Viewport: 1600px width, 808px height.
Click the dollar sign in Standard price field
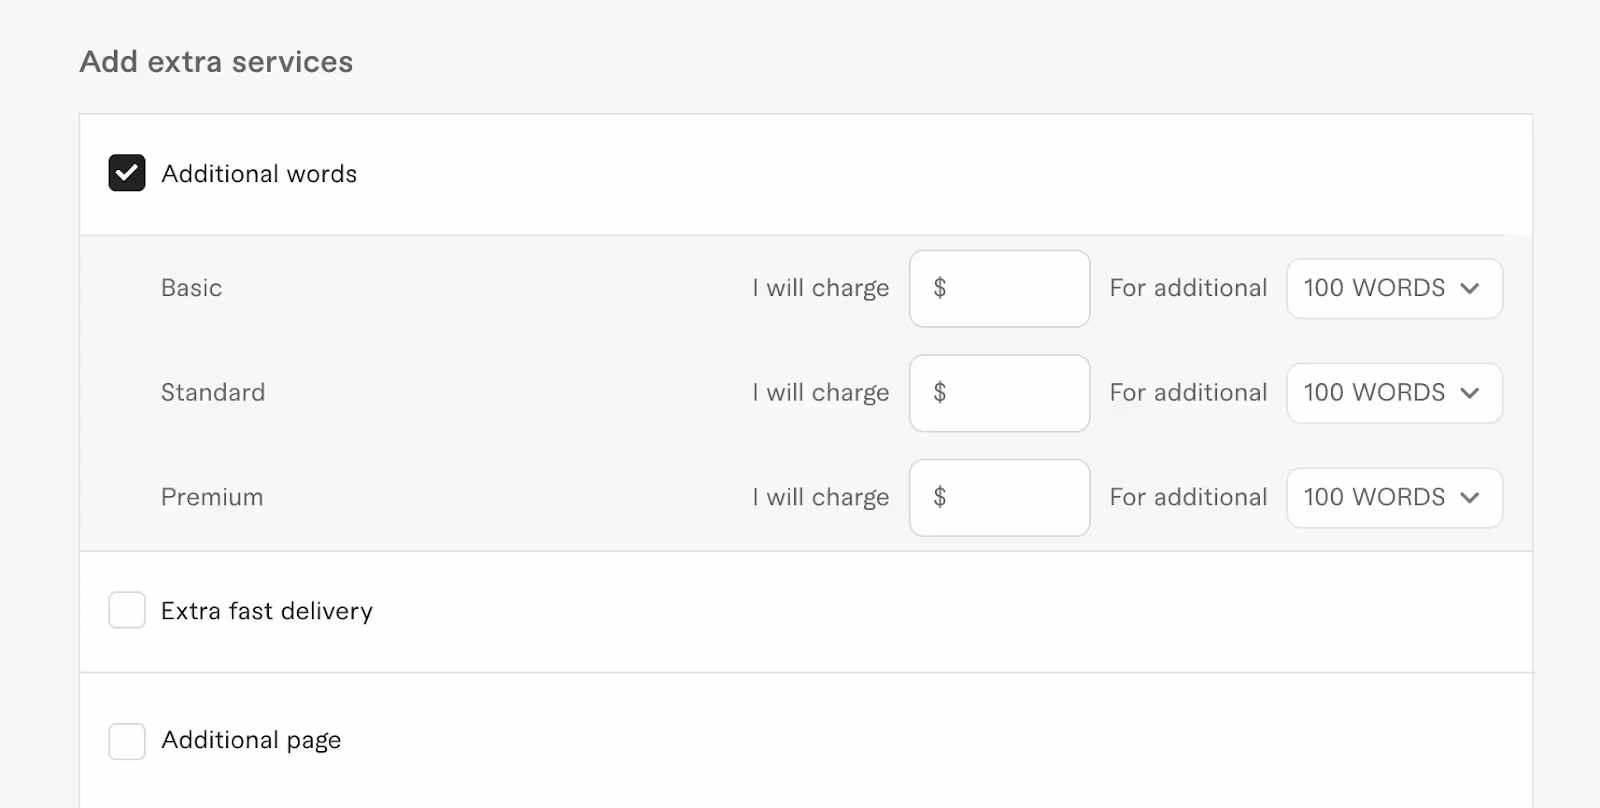pyautogui.click(x=939, y=392)
